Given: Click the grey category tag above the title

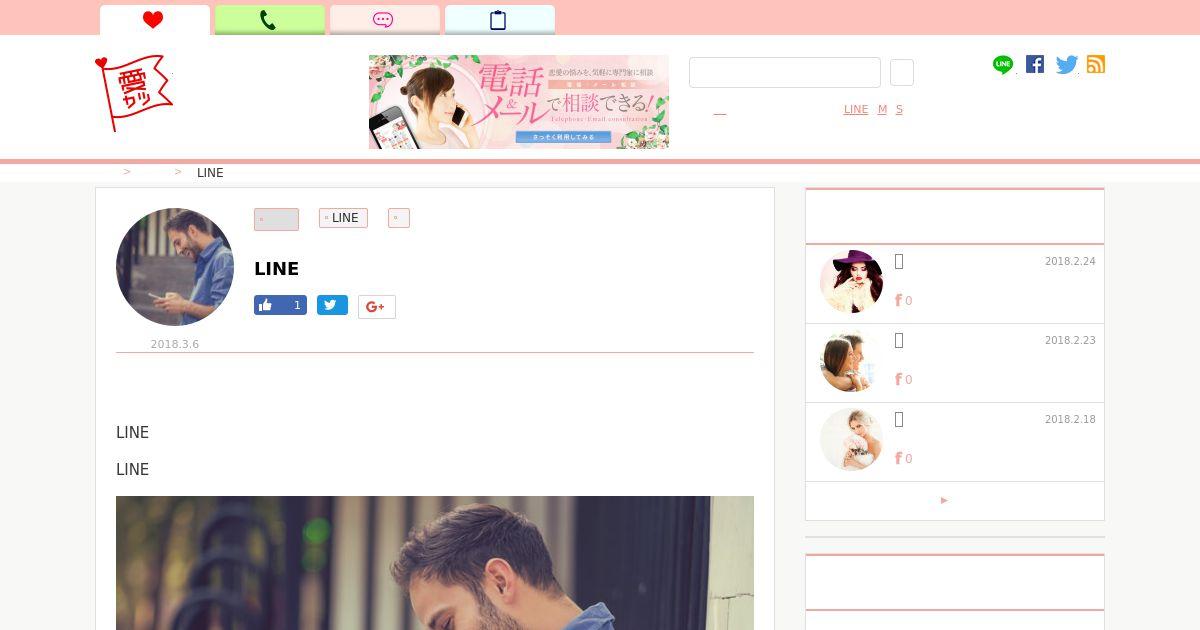Looking at the screenshot, I should [276, 219].
